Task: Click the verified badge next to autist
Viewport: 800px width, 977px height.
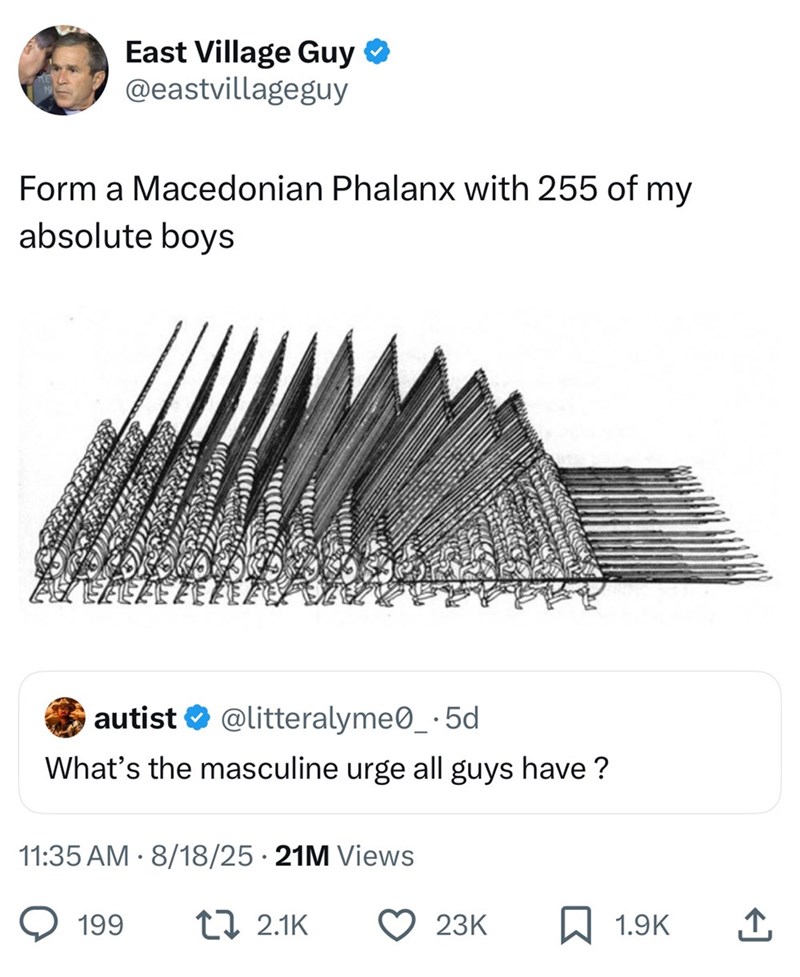Action: (197, 717)
